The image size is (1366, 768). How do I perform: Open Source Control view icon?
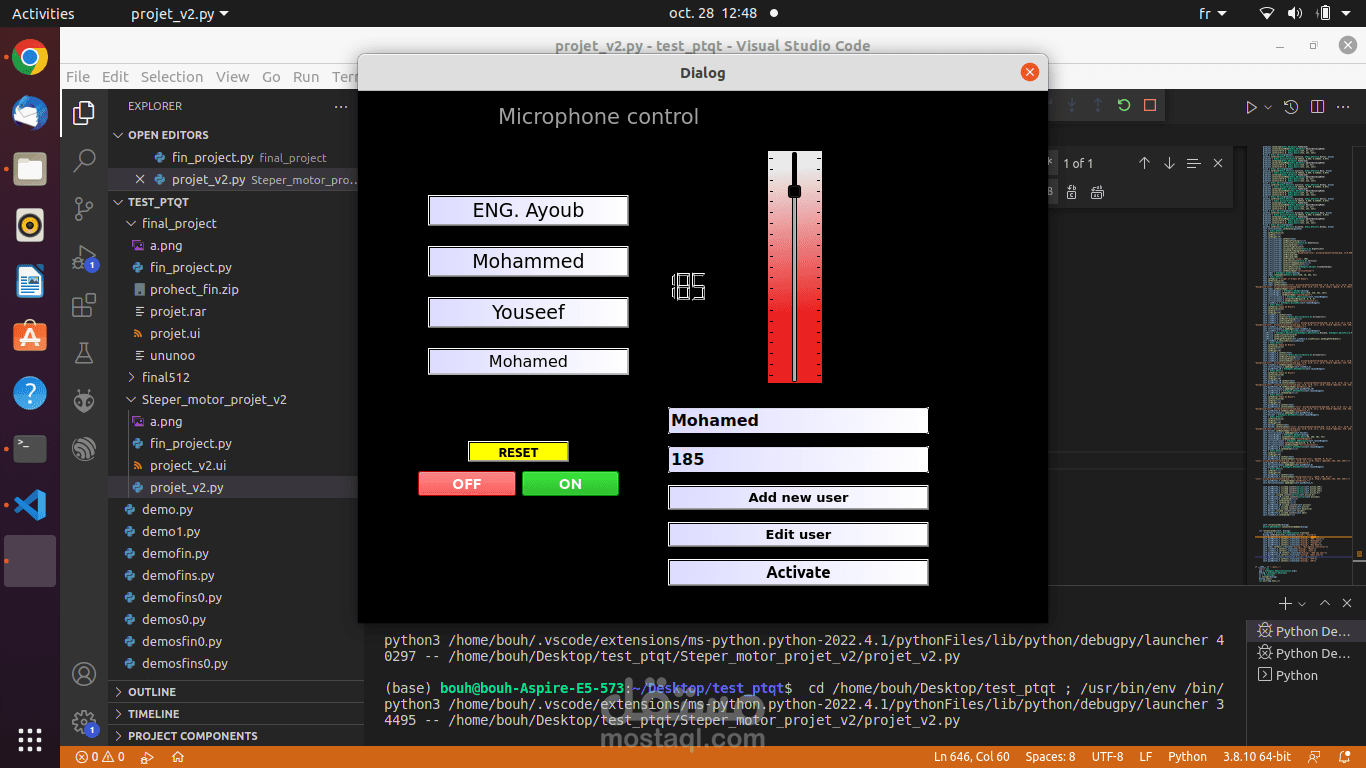[x=84, y=208]
